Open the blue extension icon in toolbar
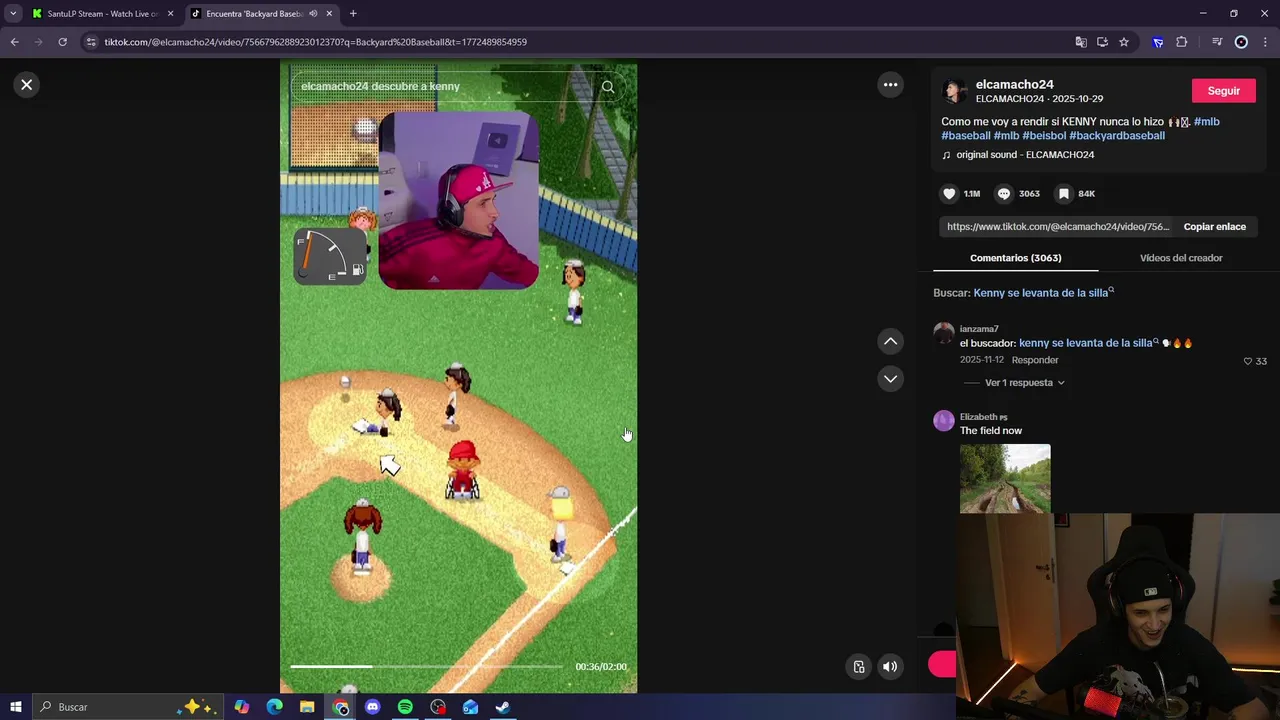The height and width of the screenshot is (720, 1280). 1158,42
